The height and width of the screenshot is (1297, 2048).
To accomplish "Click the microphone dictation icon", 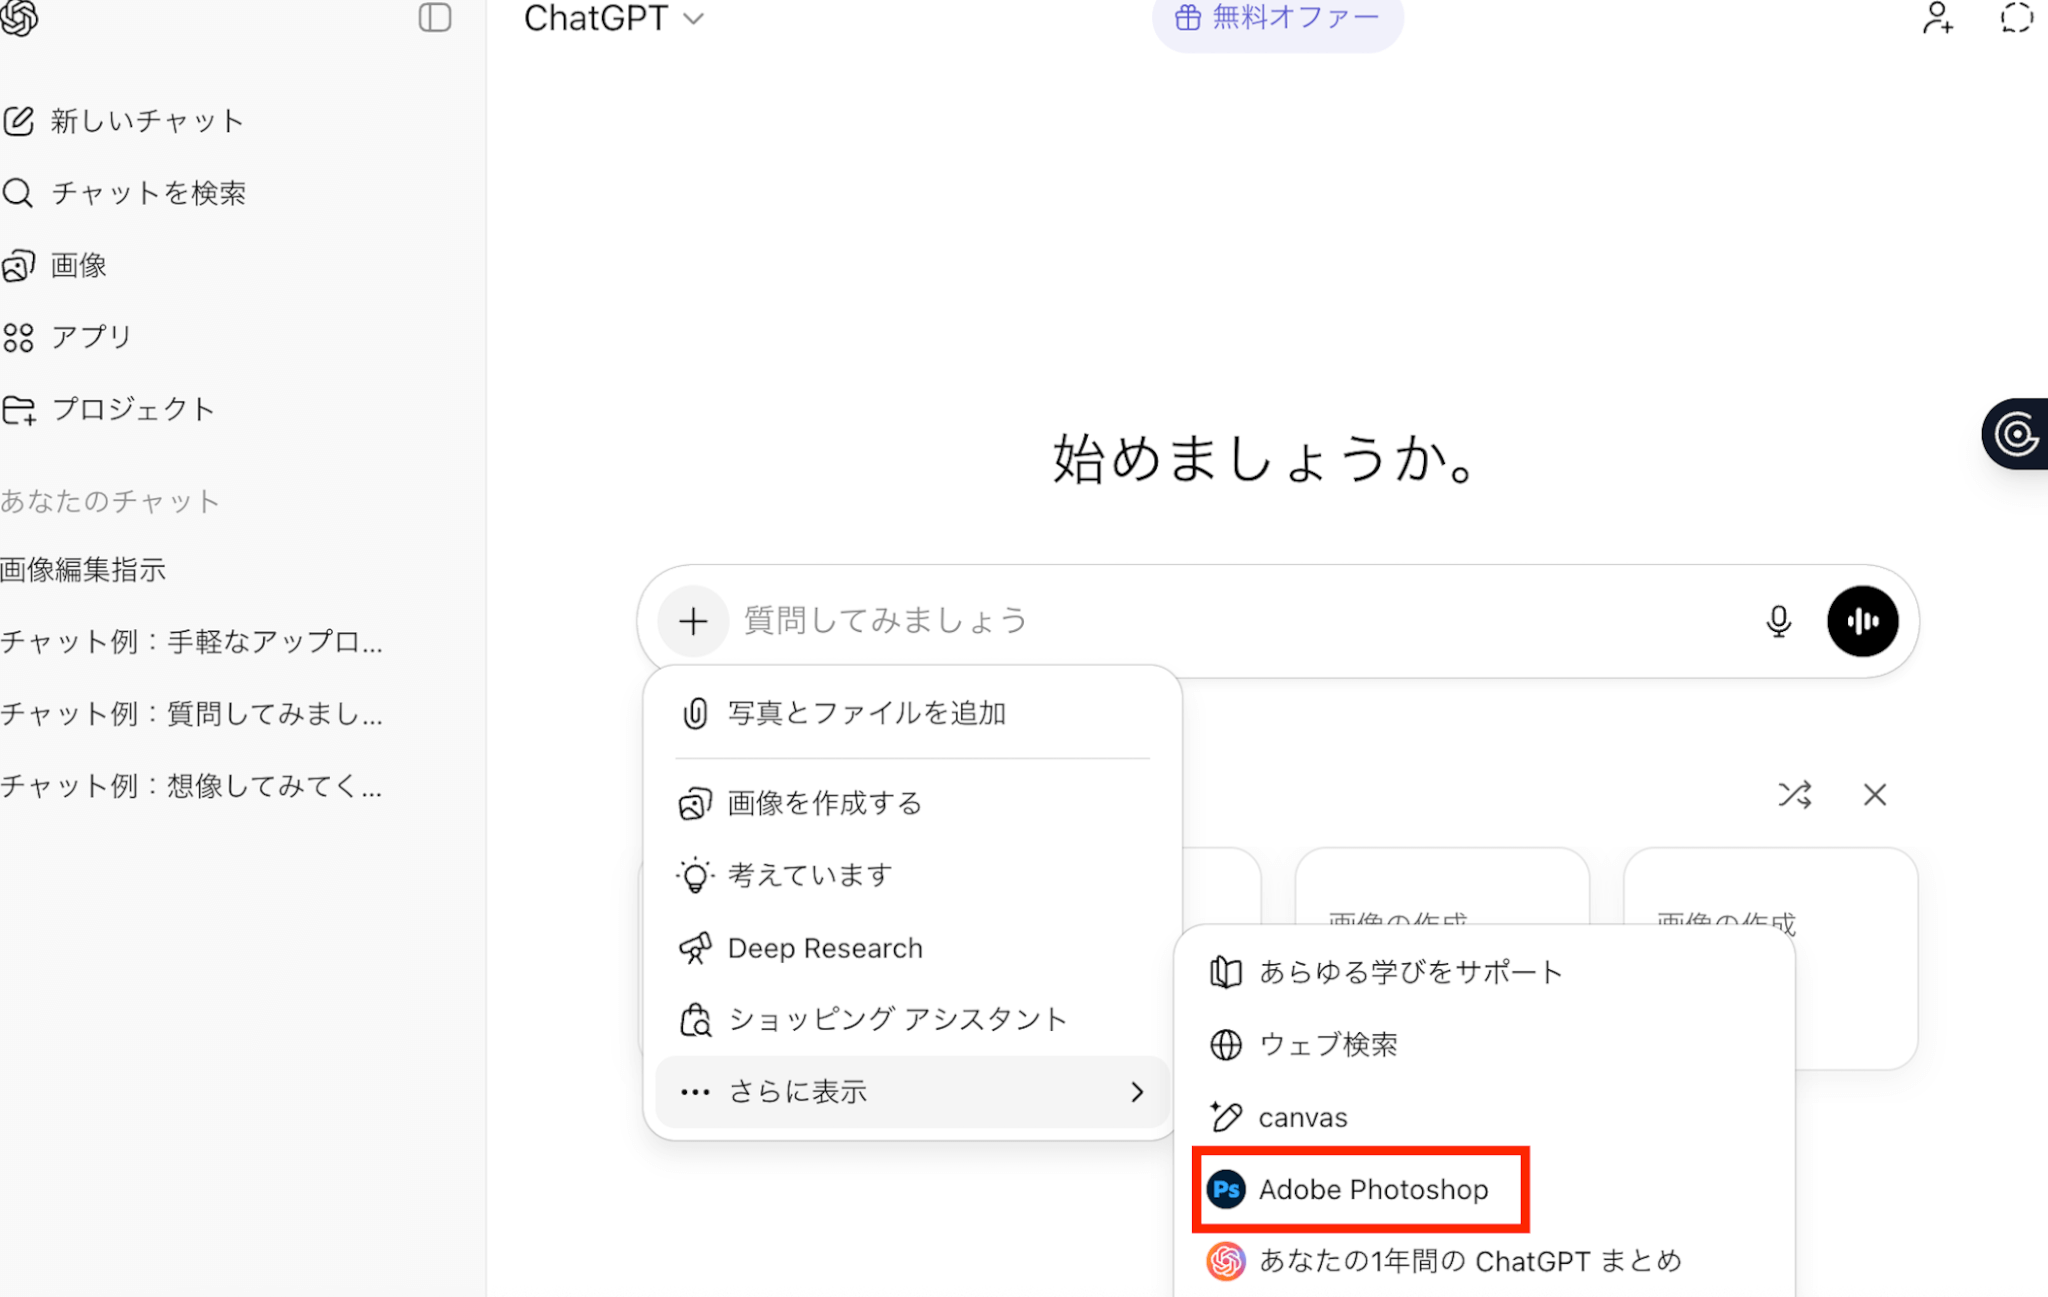I will (1778, 621).
